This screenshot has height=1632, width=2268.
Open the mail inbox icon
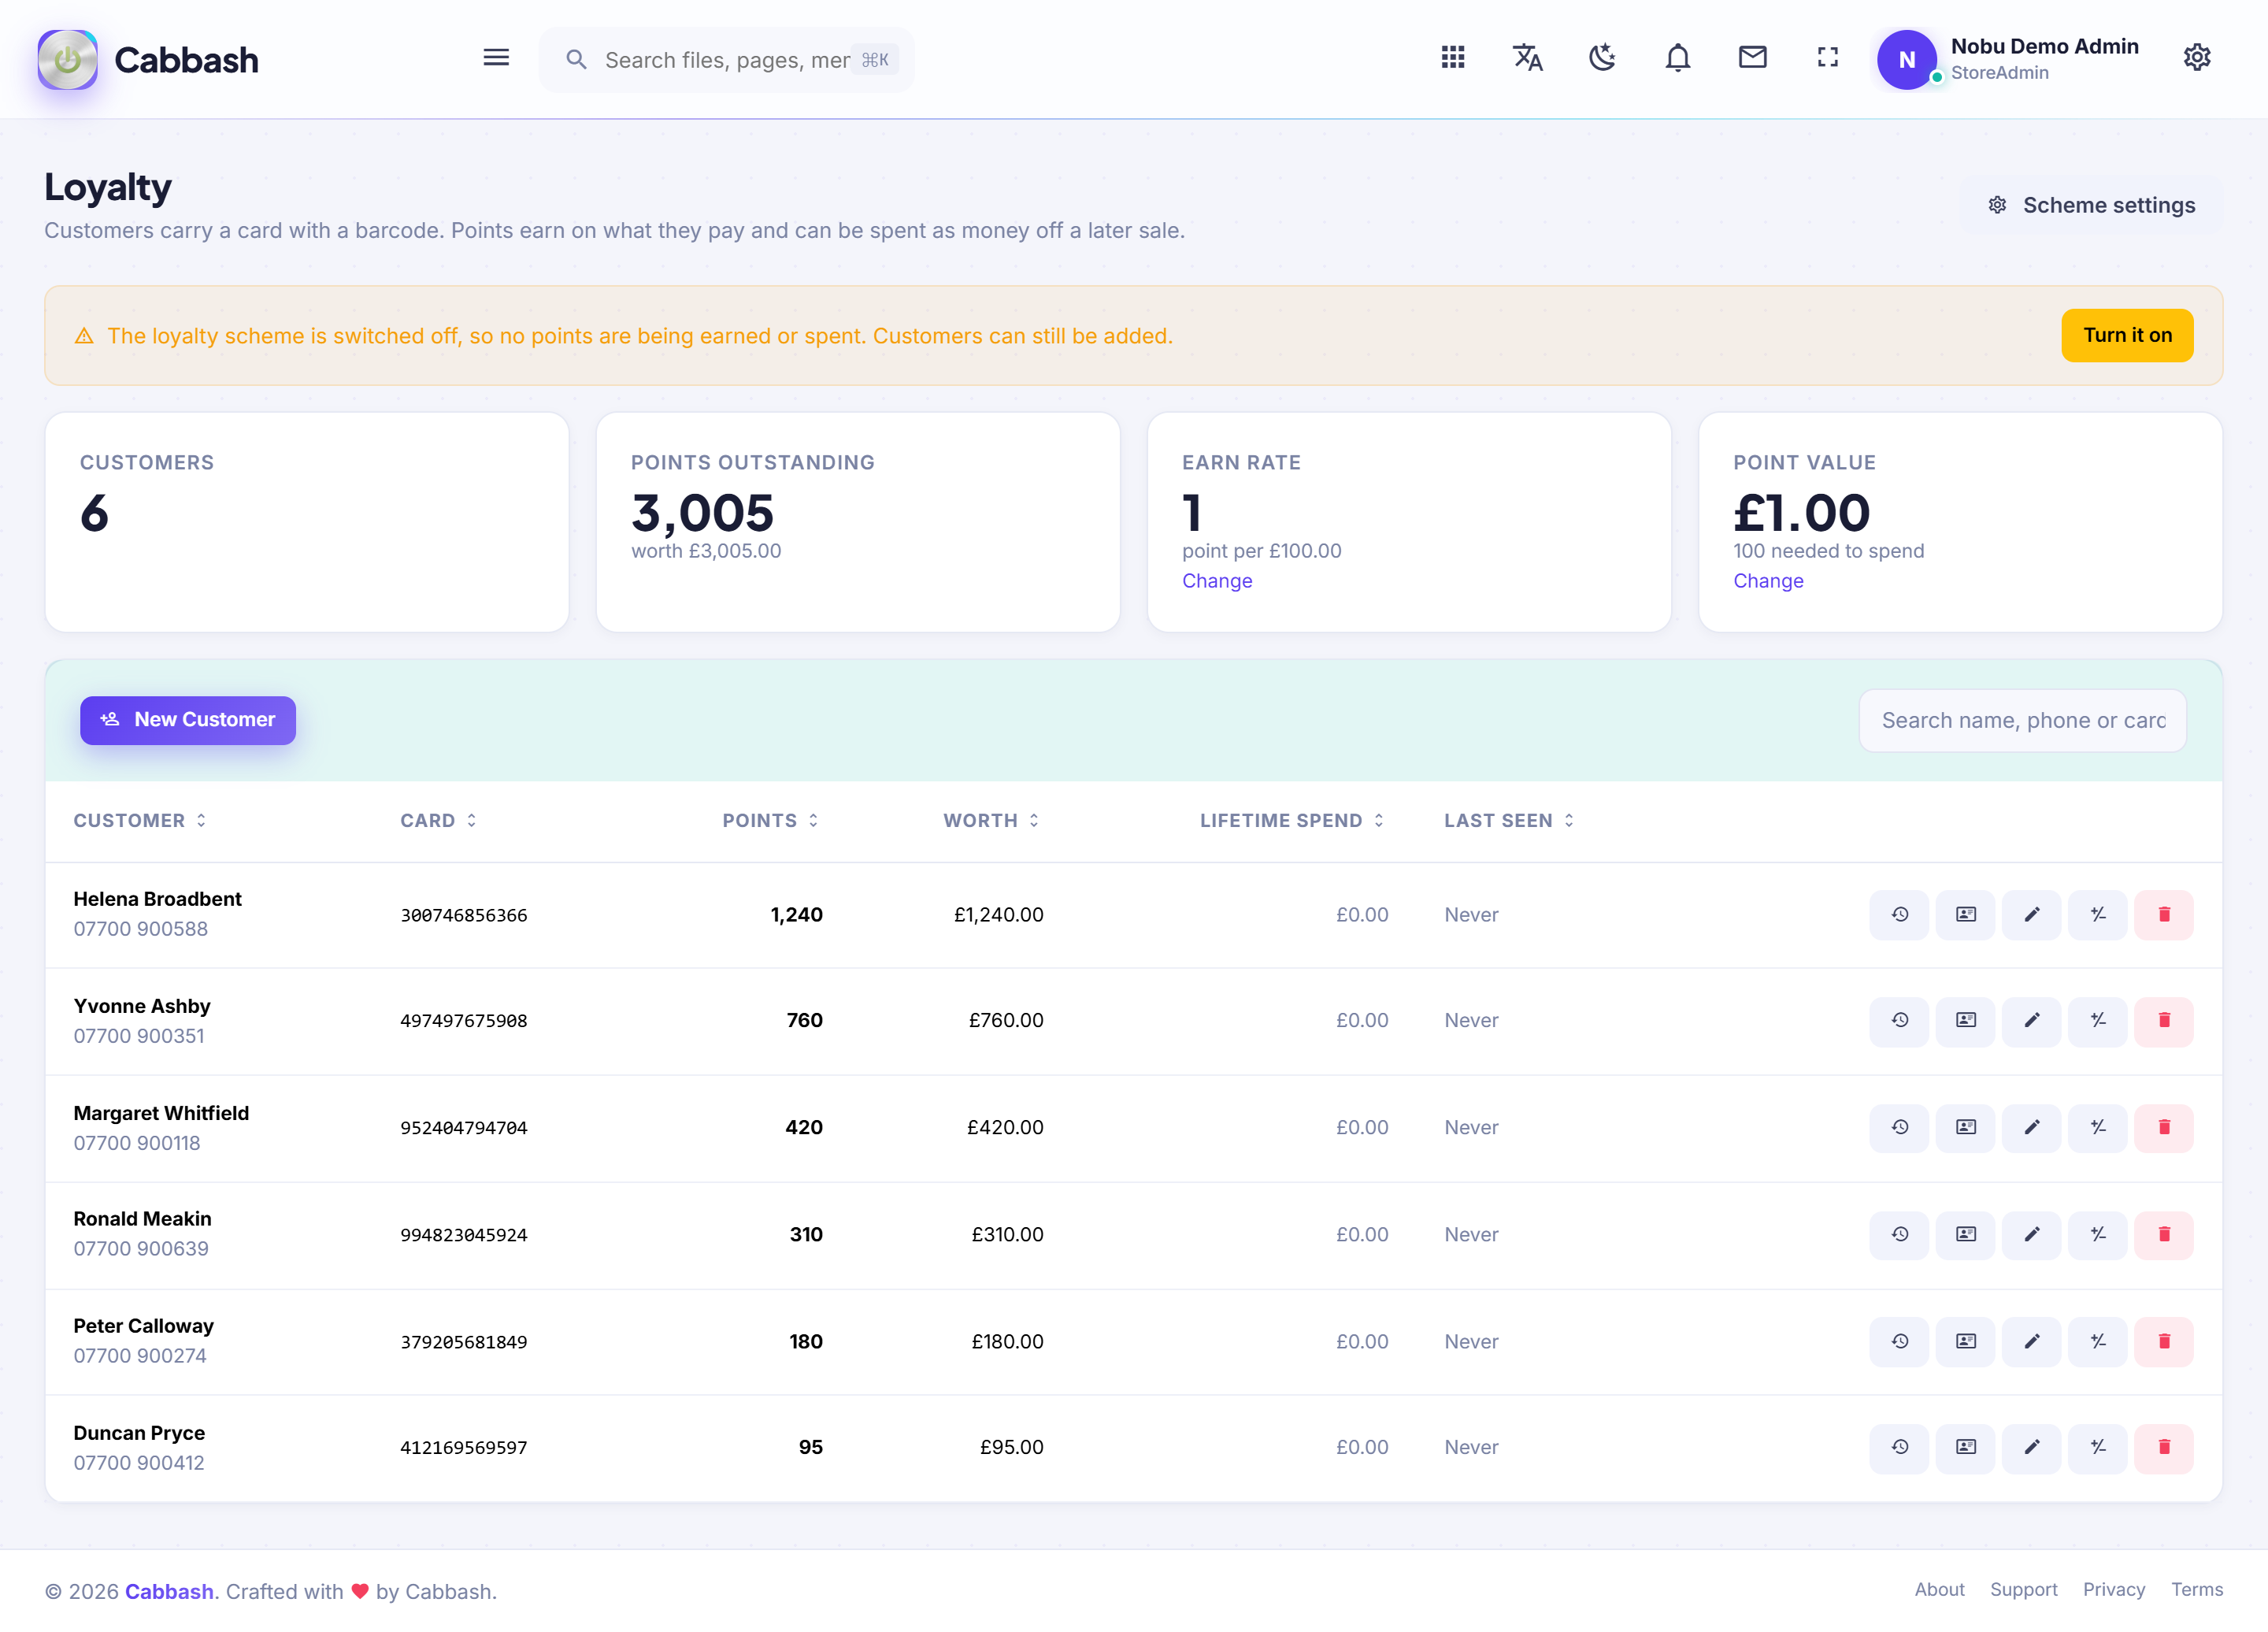tap(1753, 58)
